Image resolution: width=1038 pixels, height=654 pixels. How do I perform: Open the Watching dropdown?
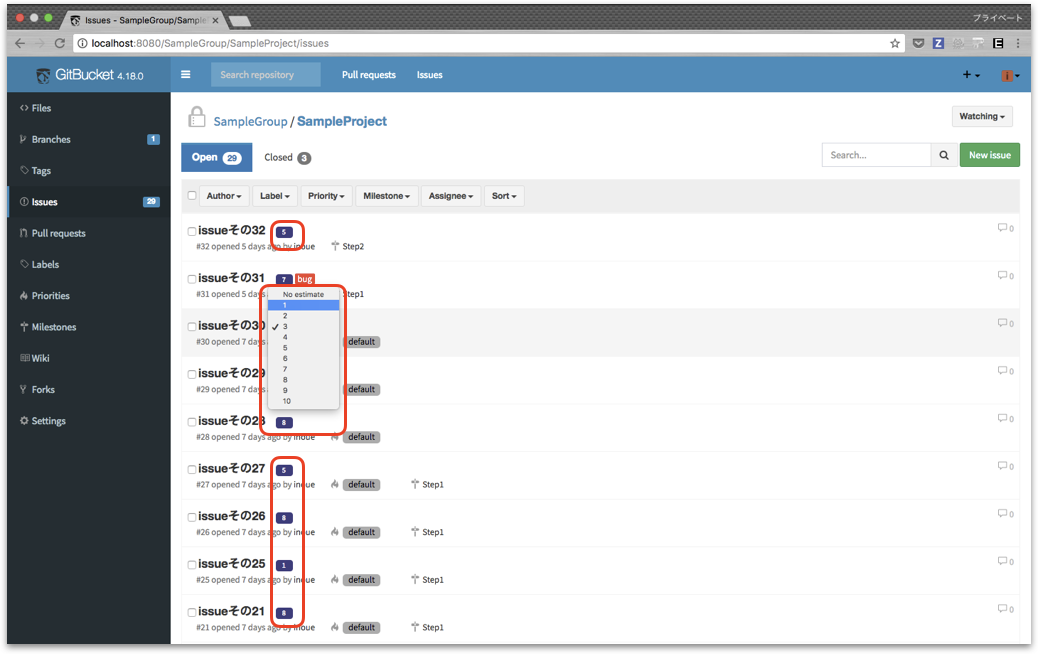tap(982, 116)
